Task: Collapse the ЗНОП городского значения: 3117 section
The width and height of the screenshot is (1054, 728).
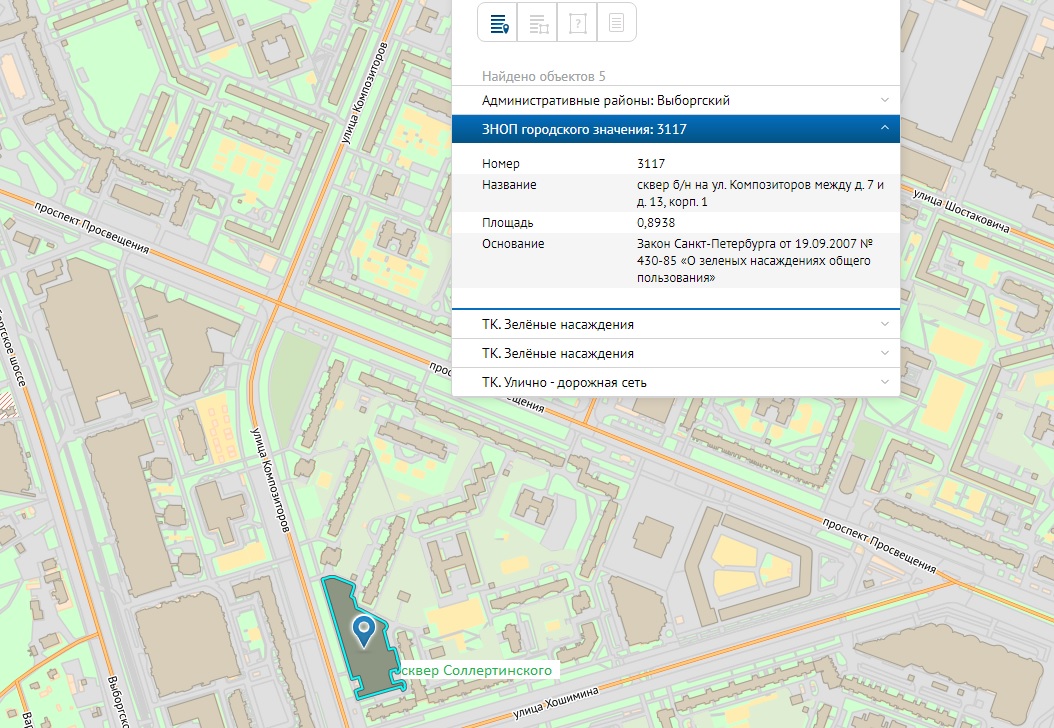Action: [884, 129]
